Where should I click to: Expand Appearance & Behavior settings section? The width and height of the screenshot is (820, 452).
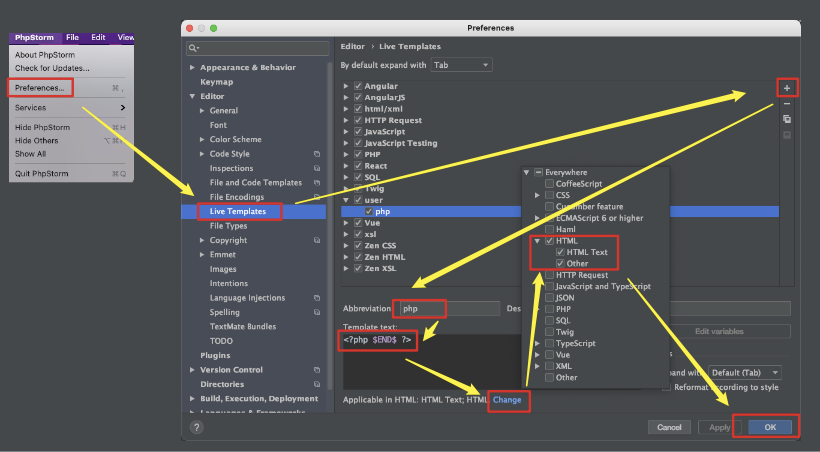coord(192,67)
